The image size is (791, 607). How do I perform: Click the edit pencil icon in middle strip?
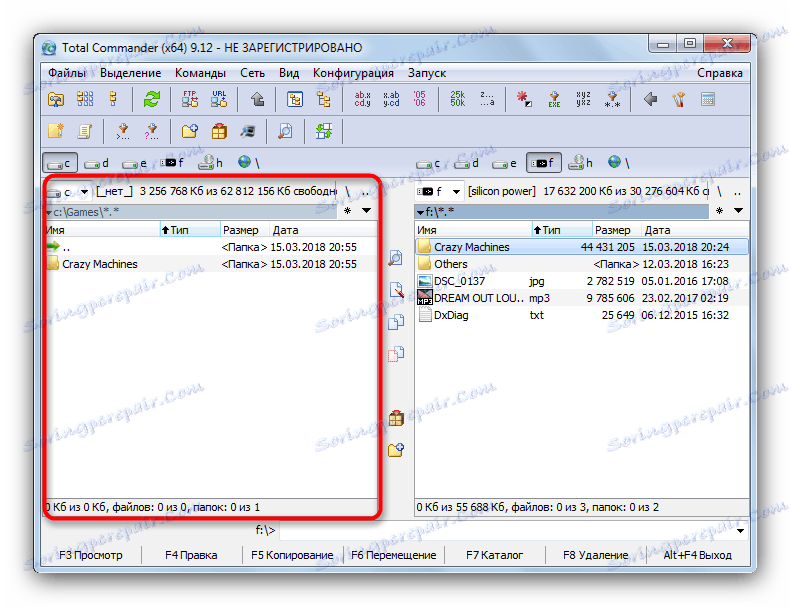pos(396,290)
